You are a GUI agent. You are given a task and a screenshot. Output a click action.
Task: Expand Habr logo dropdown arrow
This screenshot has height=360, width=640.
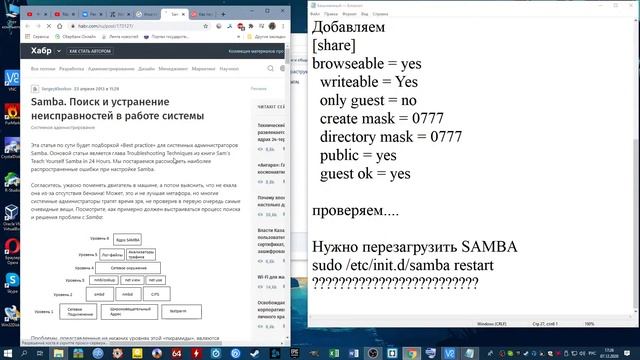(59, 51)
